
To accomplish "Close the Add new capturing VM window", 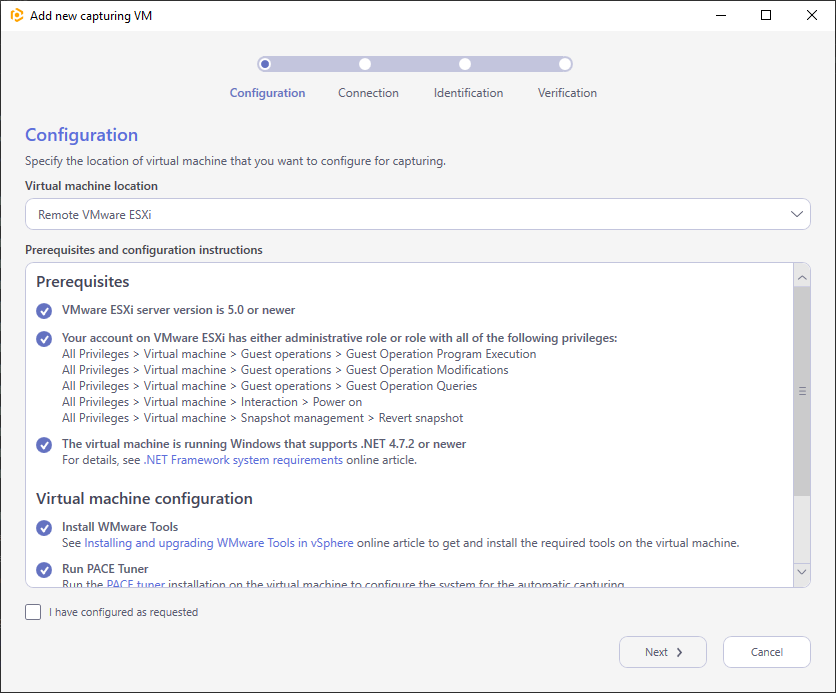I will [811, 15].
